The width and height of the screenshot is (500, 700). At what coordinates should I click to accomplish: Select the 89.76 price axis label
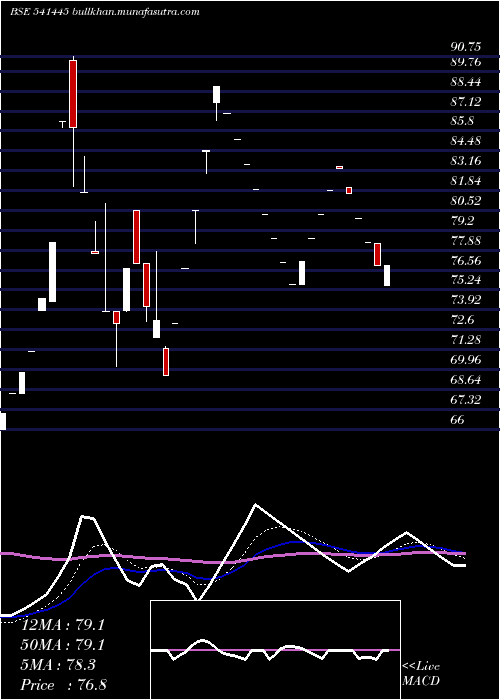[x=466, y=62]
